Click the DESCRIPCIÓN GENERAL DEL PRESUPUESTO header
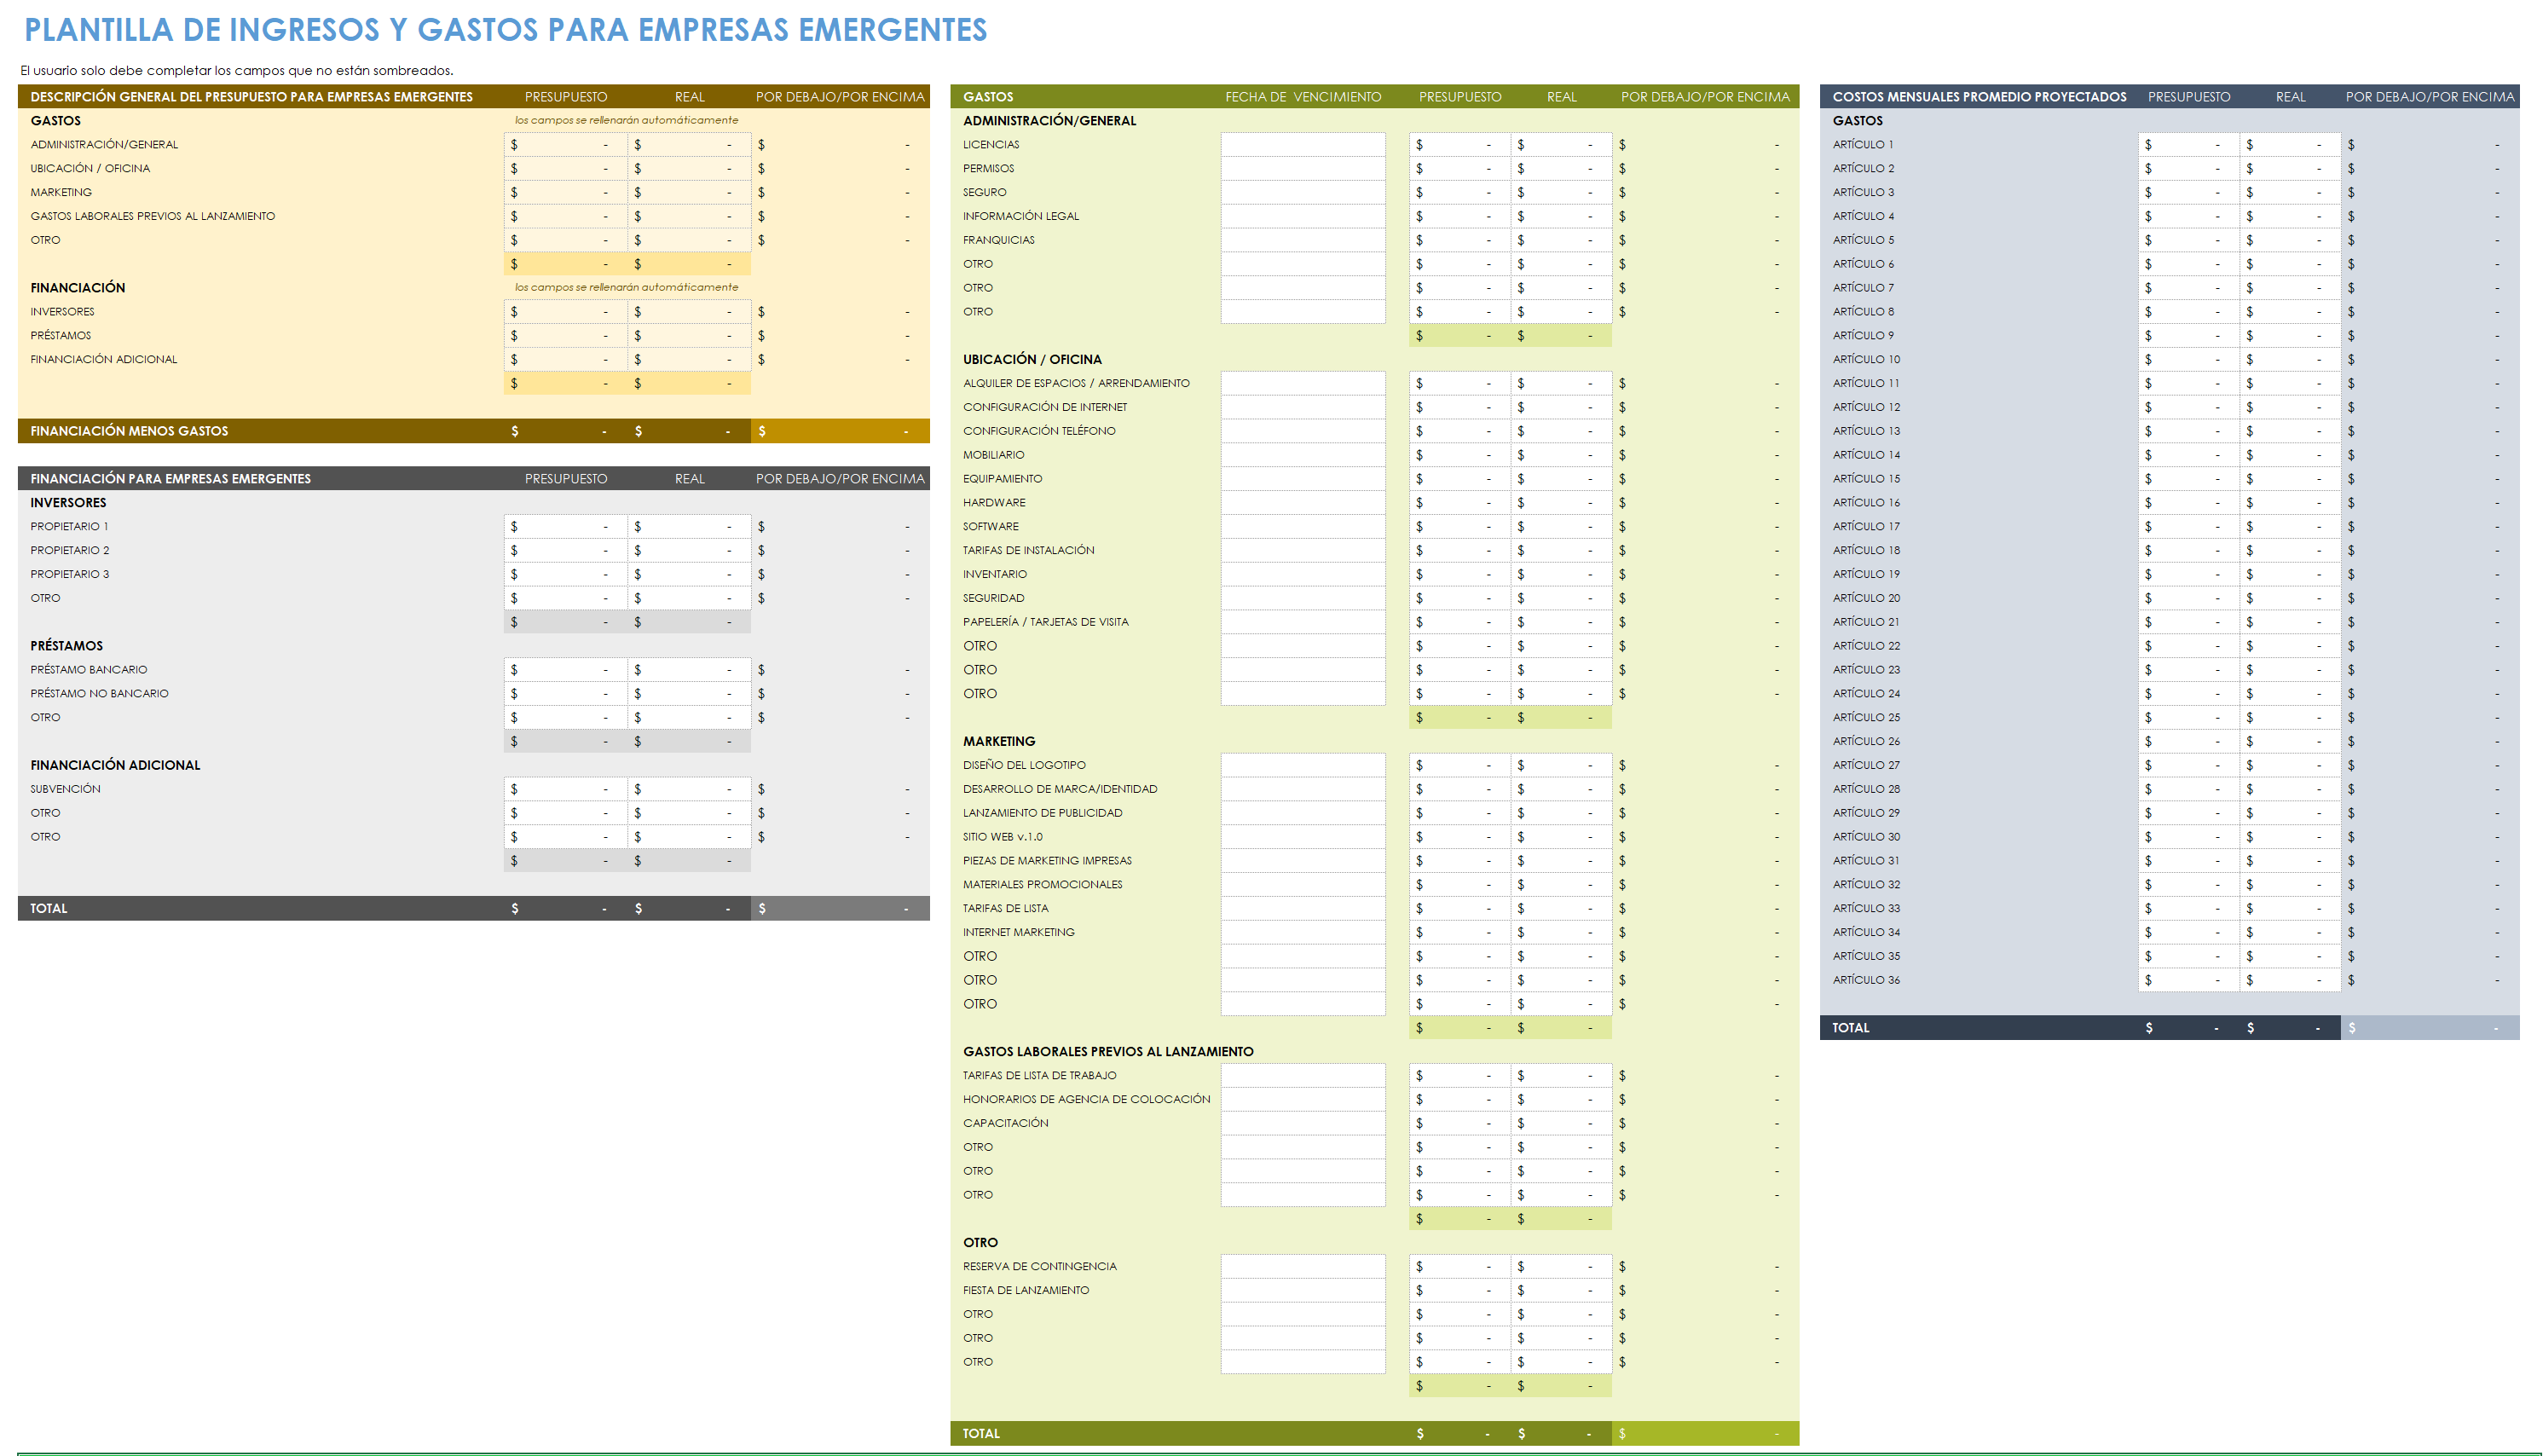The width and height of the screenshot is (2543, 1456). point(251,97)
